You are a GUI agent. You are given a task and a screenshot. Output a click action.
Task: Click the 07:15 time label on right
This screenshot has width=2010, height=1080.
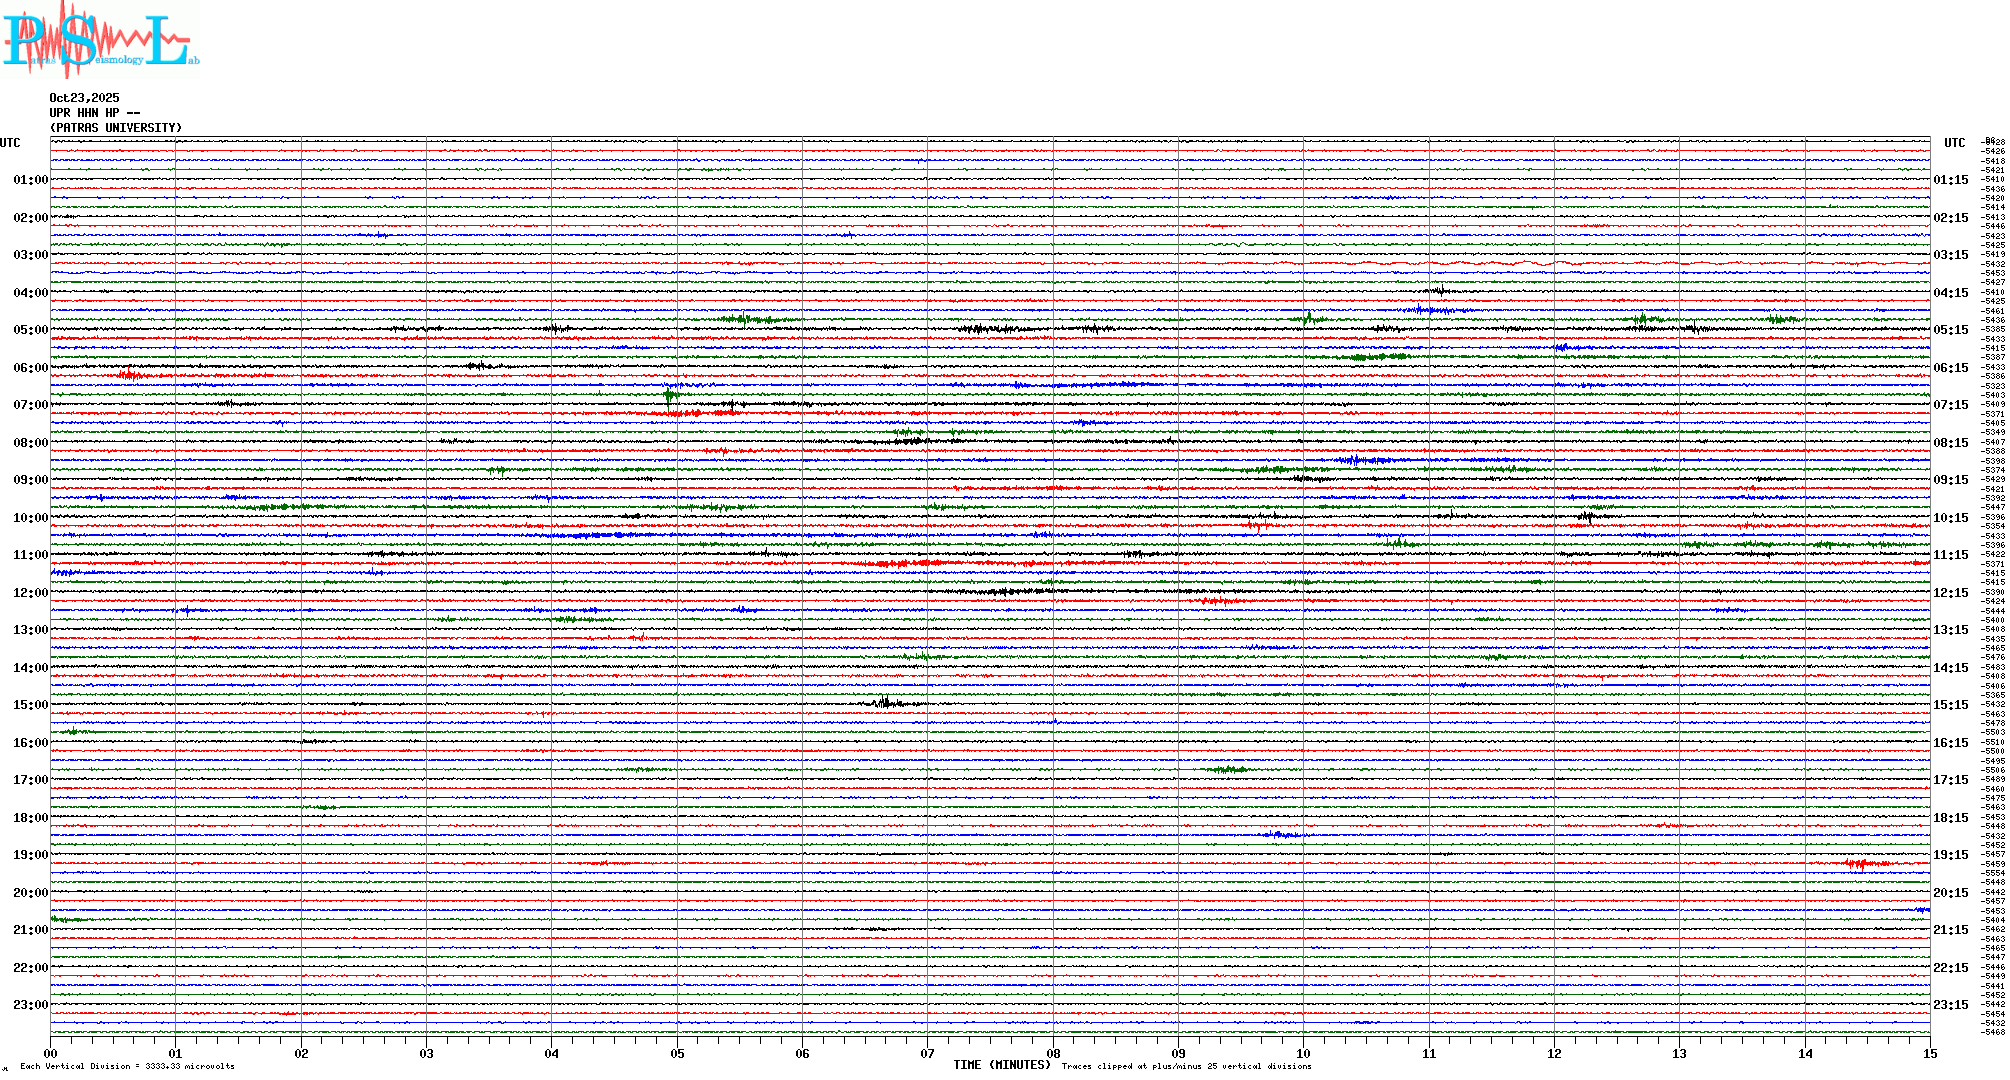coord(1950,405)
